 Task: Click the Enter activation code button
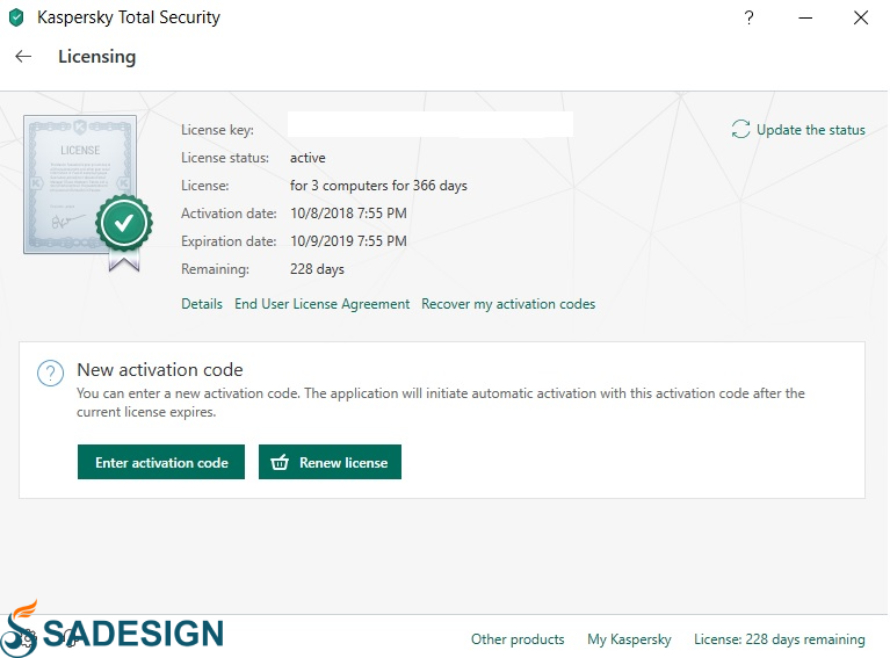[x=161, y=462]
